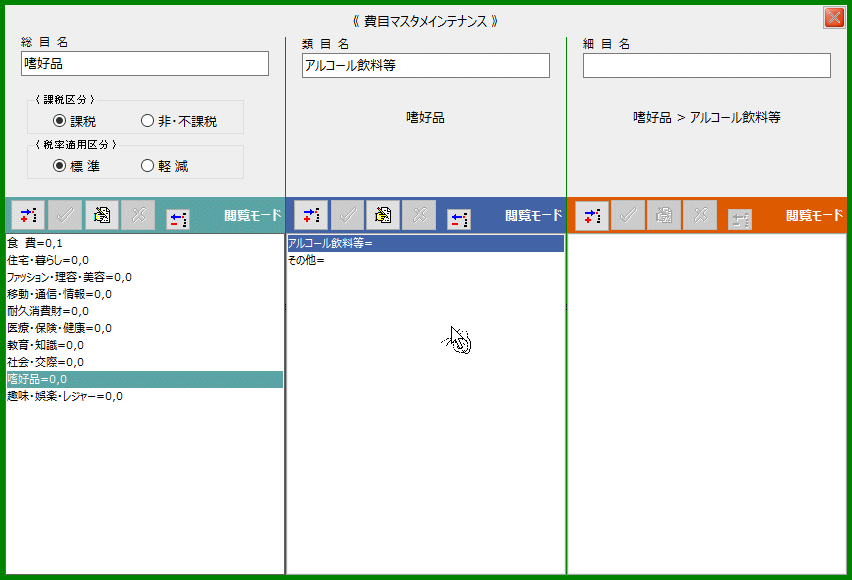Click the cancel X icon in the teal toolbar
Image resolution: width=852 pixels, height=580 pixels.
[x=138, y=215]
